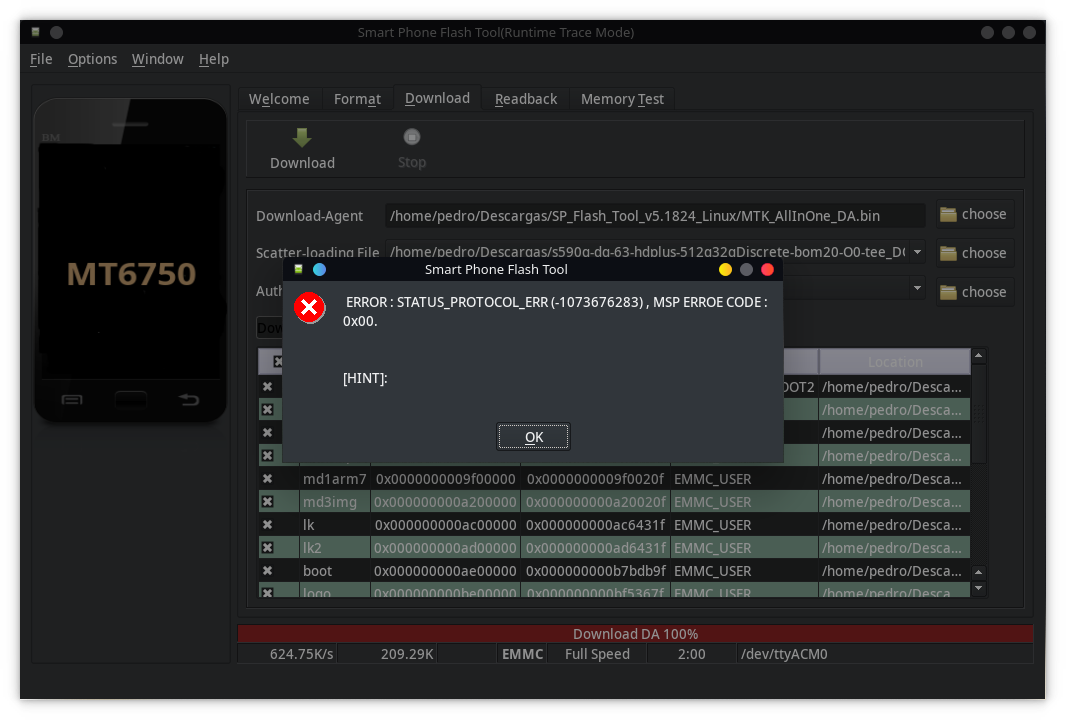The image size is (1066, 720).
Task: Click the gray maximize button on error dialog
Action: [746, 270]
